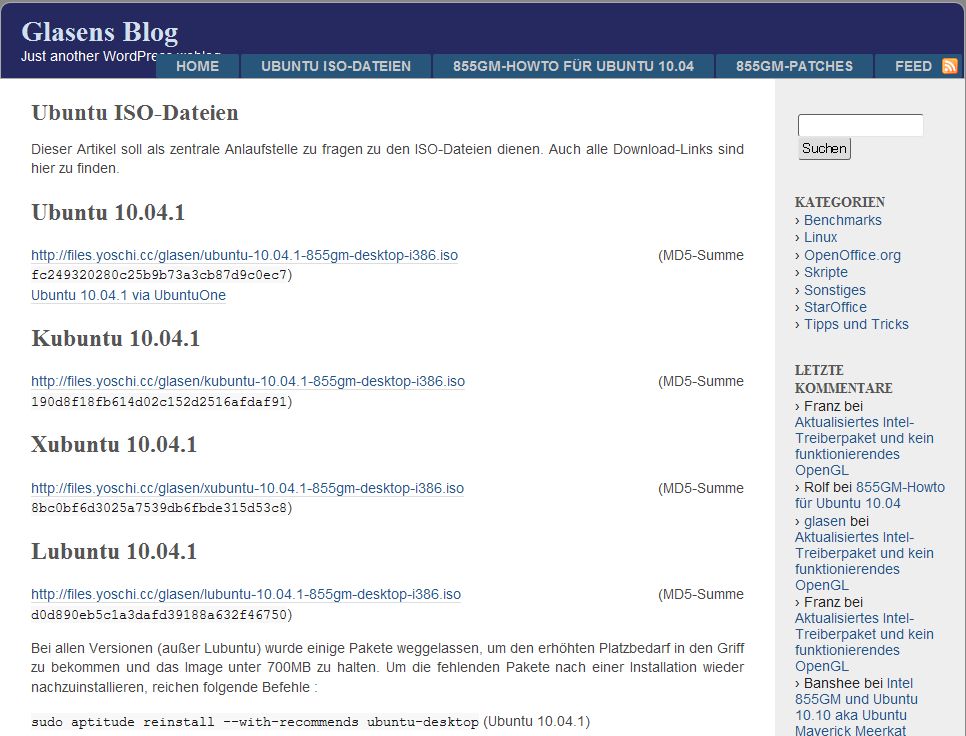This screenshot has width=966, height=736.
Task: Open glasen's comment on Aktualisiertes Intel-Treiberpaket
Action: (864, 561)
